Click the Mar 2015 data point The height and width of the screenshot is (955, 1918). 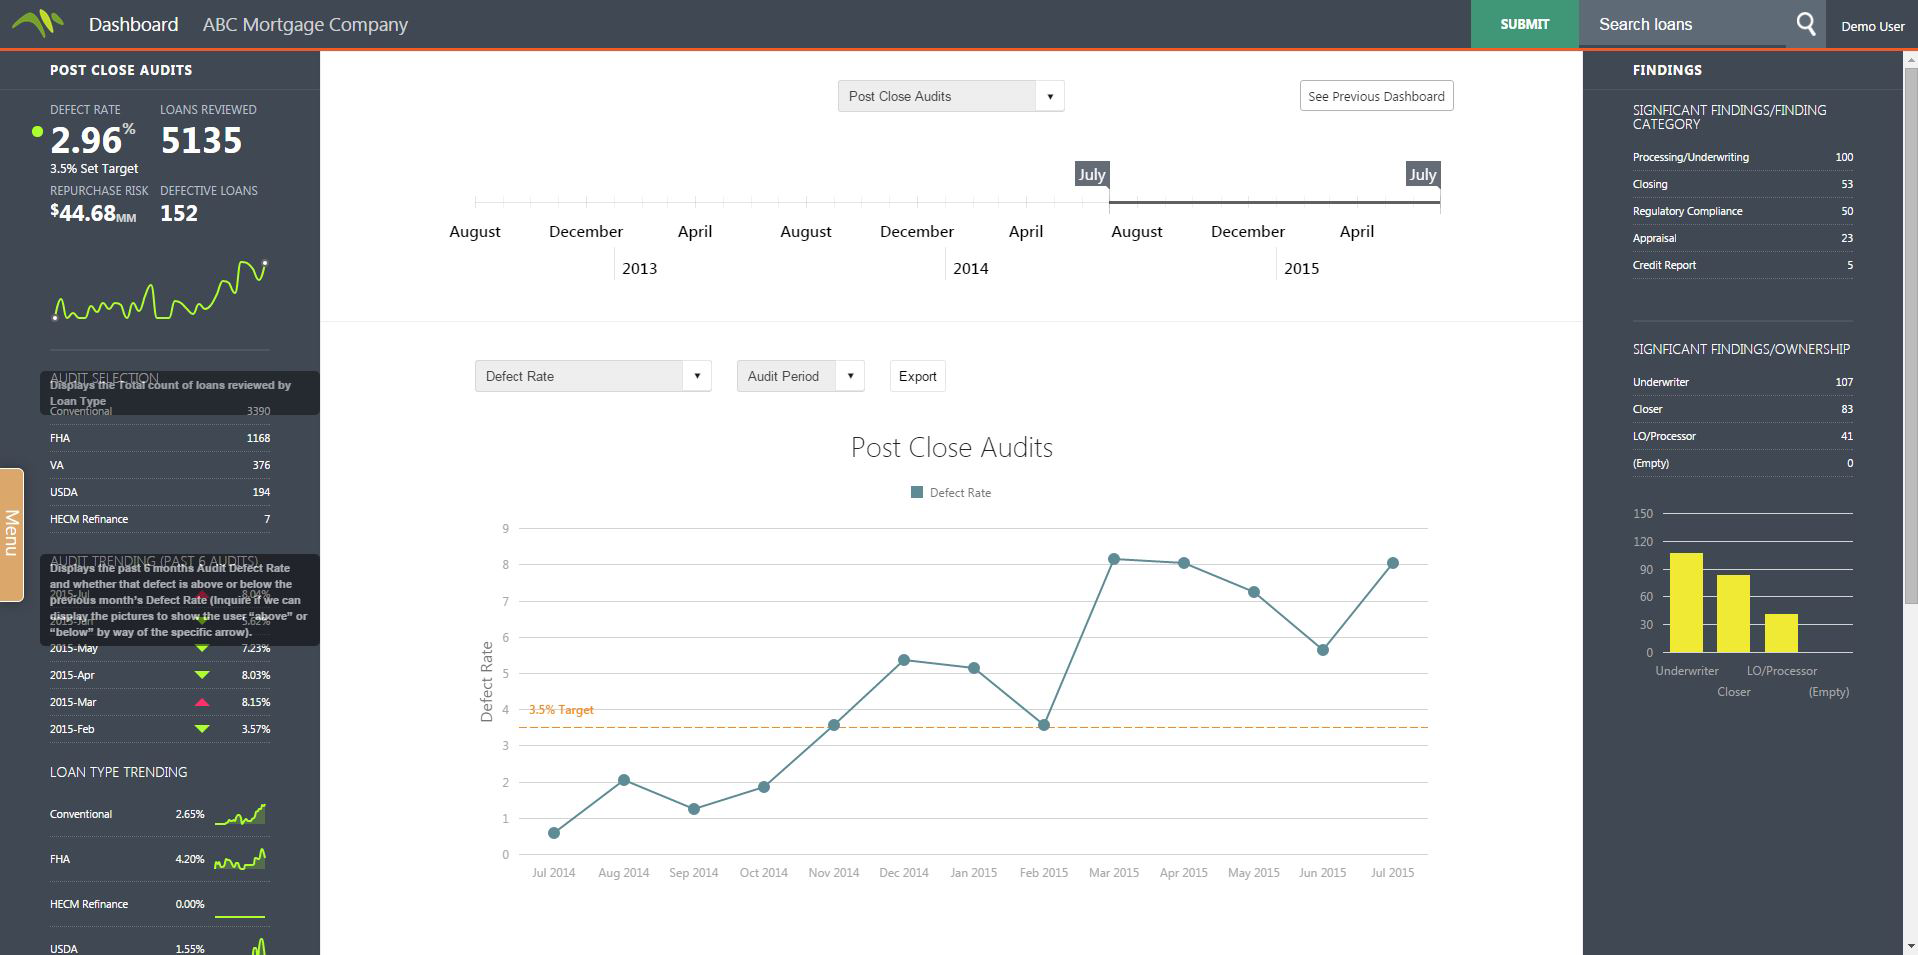point(1114,559)
